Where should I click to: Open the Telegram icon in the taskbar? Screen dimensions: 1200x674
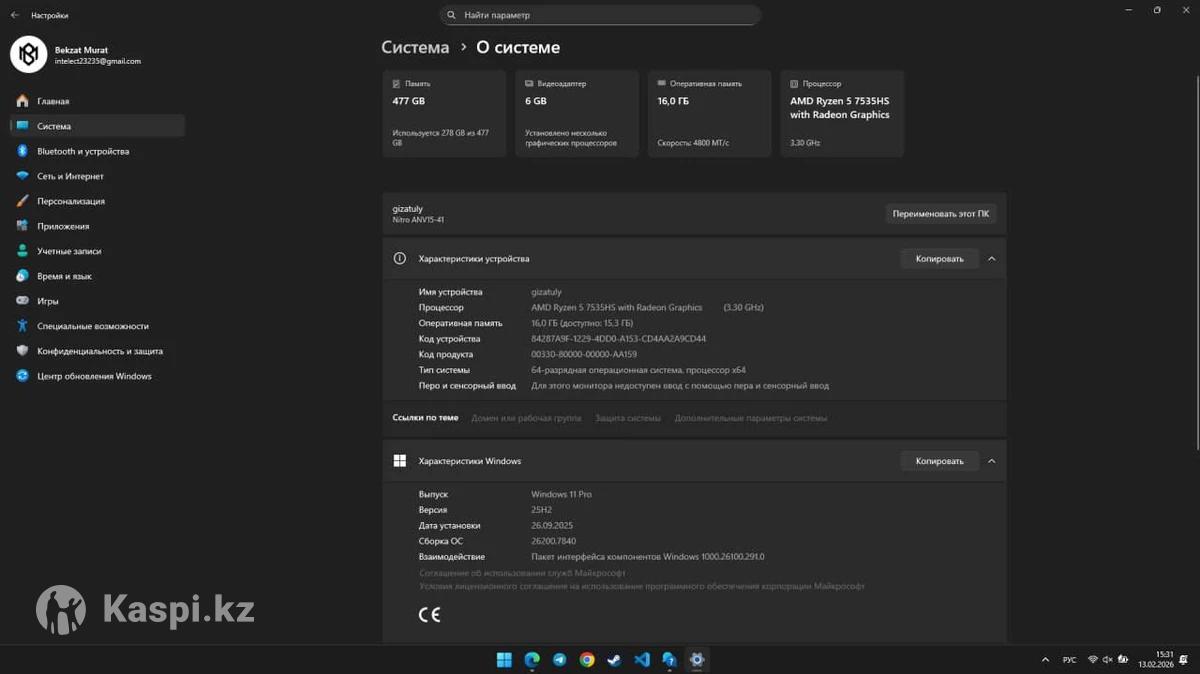(x=559, y=660)
